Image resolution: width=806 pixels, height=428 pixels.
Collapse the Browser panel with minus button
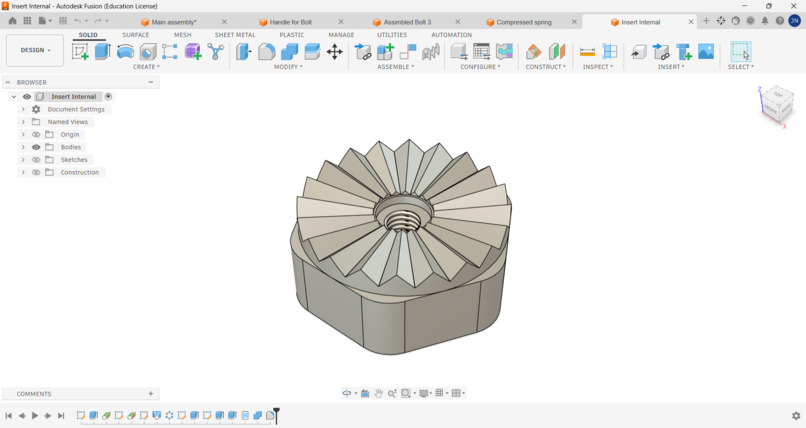[x=151, y=82]
